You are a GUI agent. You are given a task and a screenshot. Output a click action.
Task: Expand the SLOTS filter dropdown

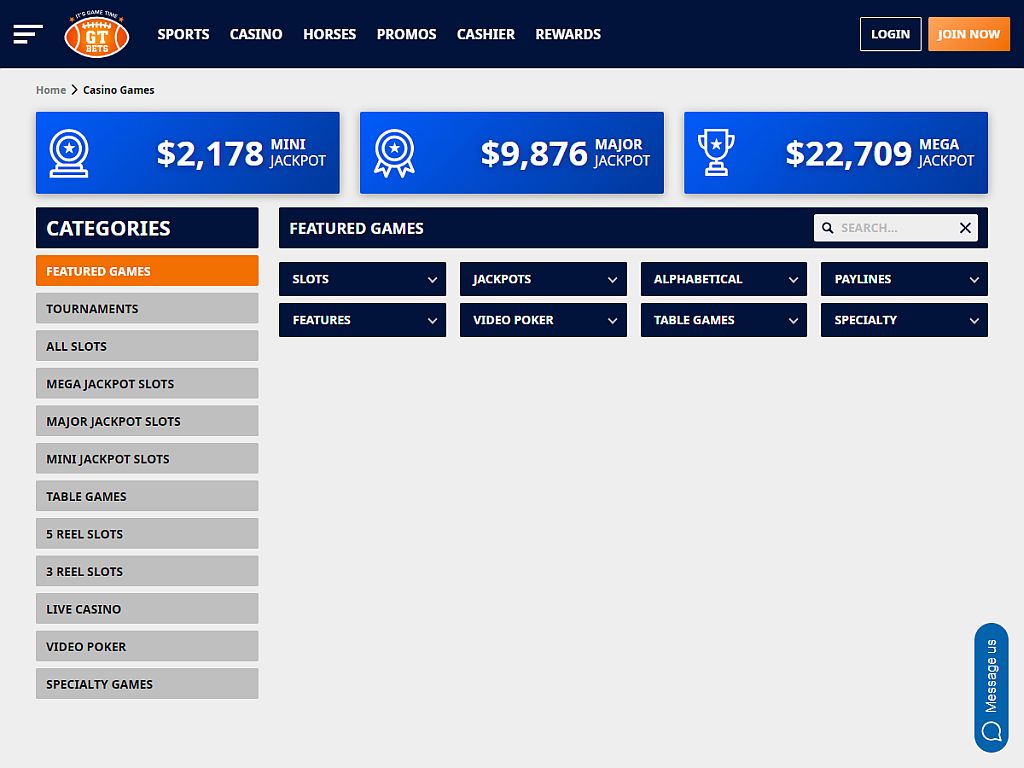point(362,279)
